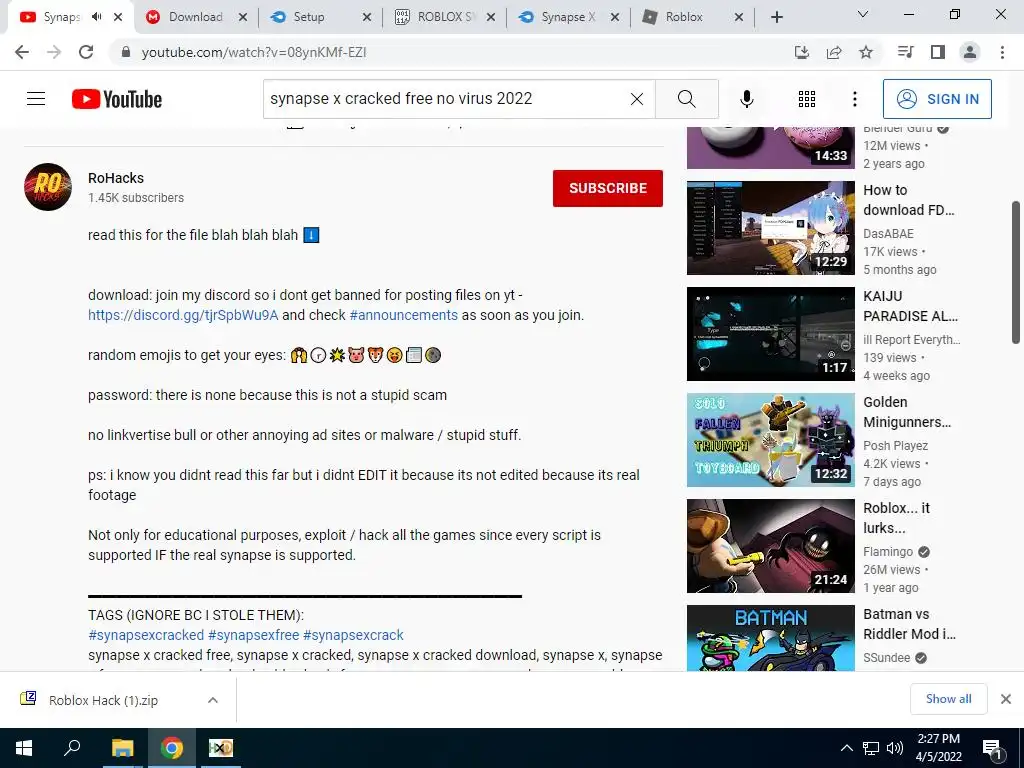
Task: Click the Chrome taskbar icon
Action: tap(172, 748)
